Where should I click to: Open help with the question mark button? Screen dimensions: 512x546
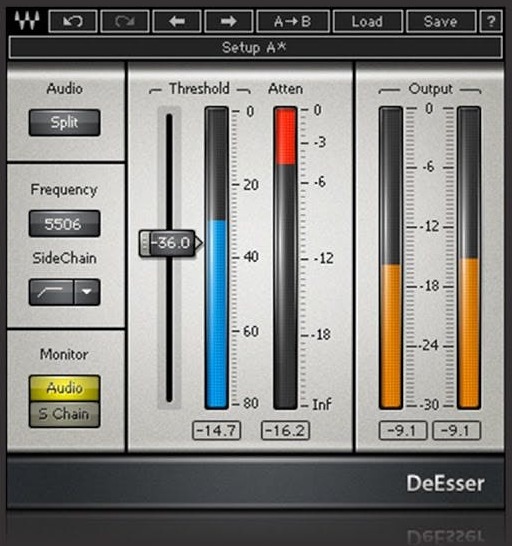click(x=491, y=22)
